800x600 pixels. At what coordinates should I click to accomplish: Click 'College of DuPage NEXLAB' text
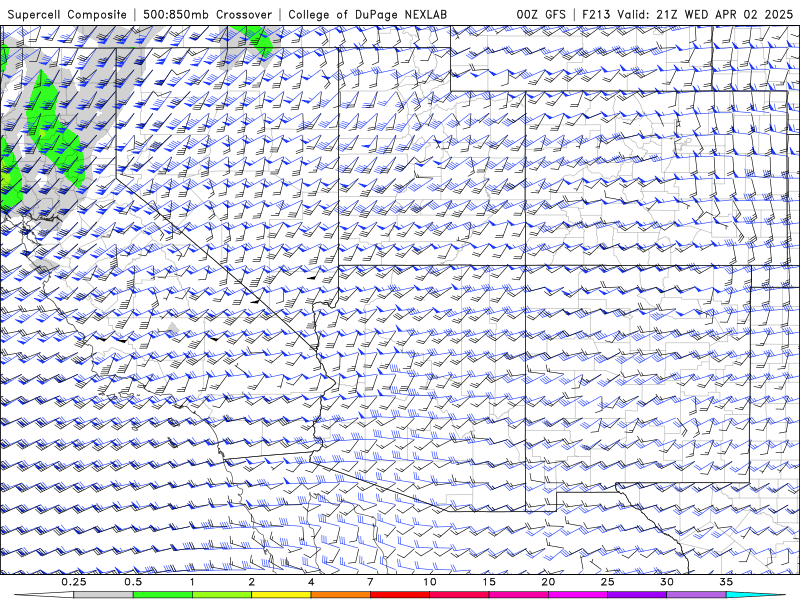(x=367, y=14)
